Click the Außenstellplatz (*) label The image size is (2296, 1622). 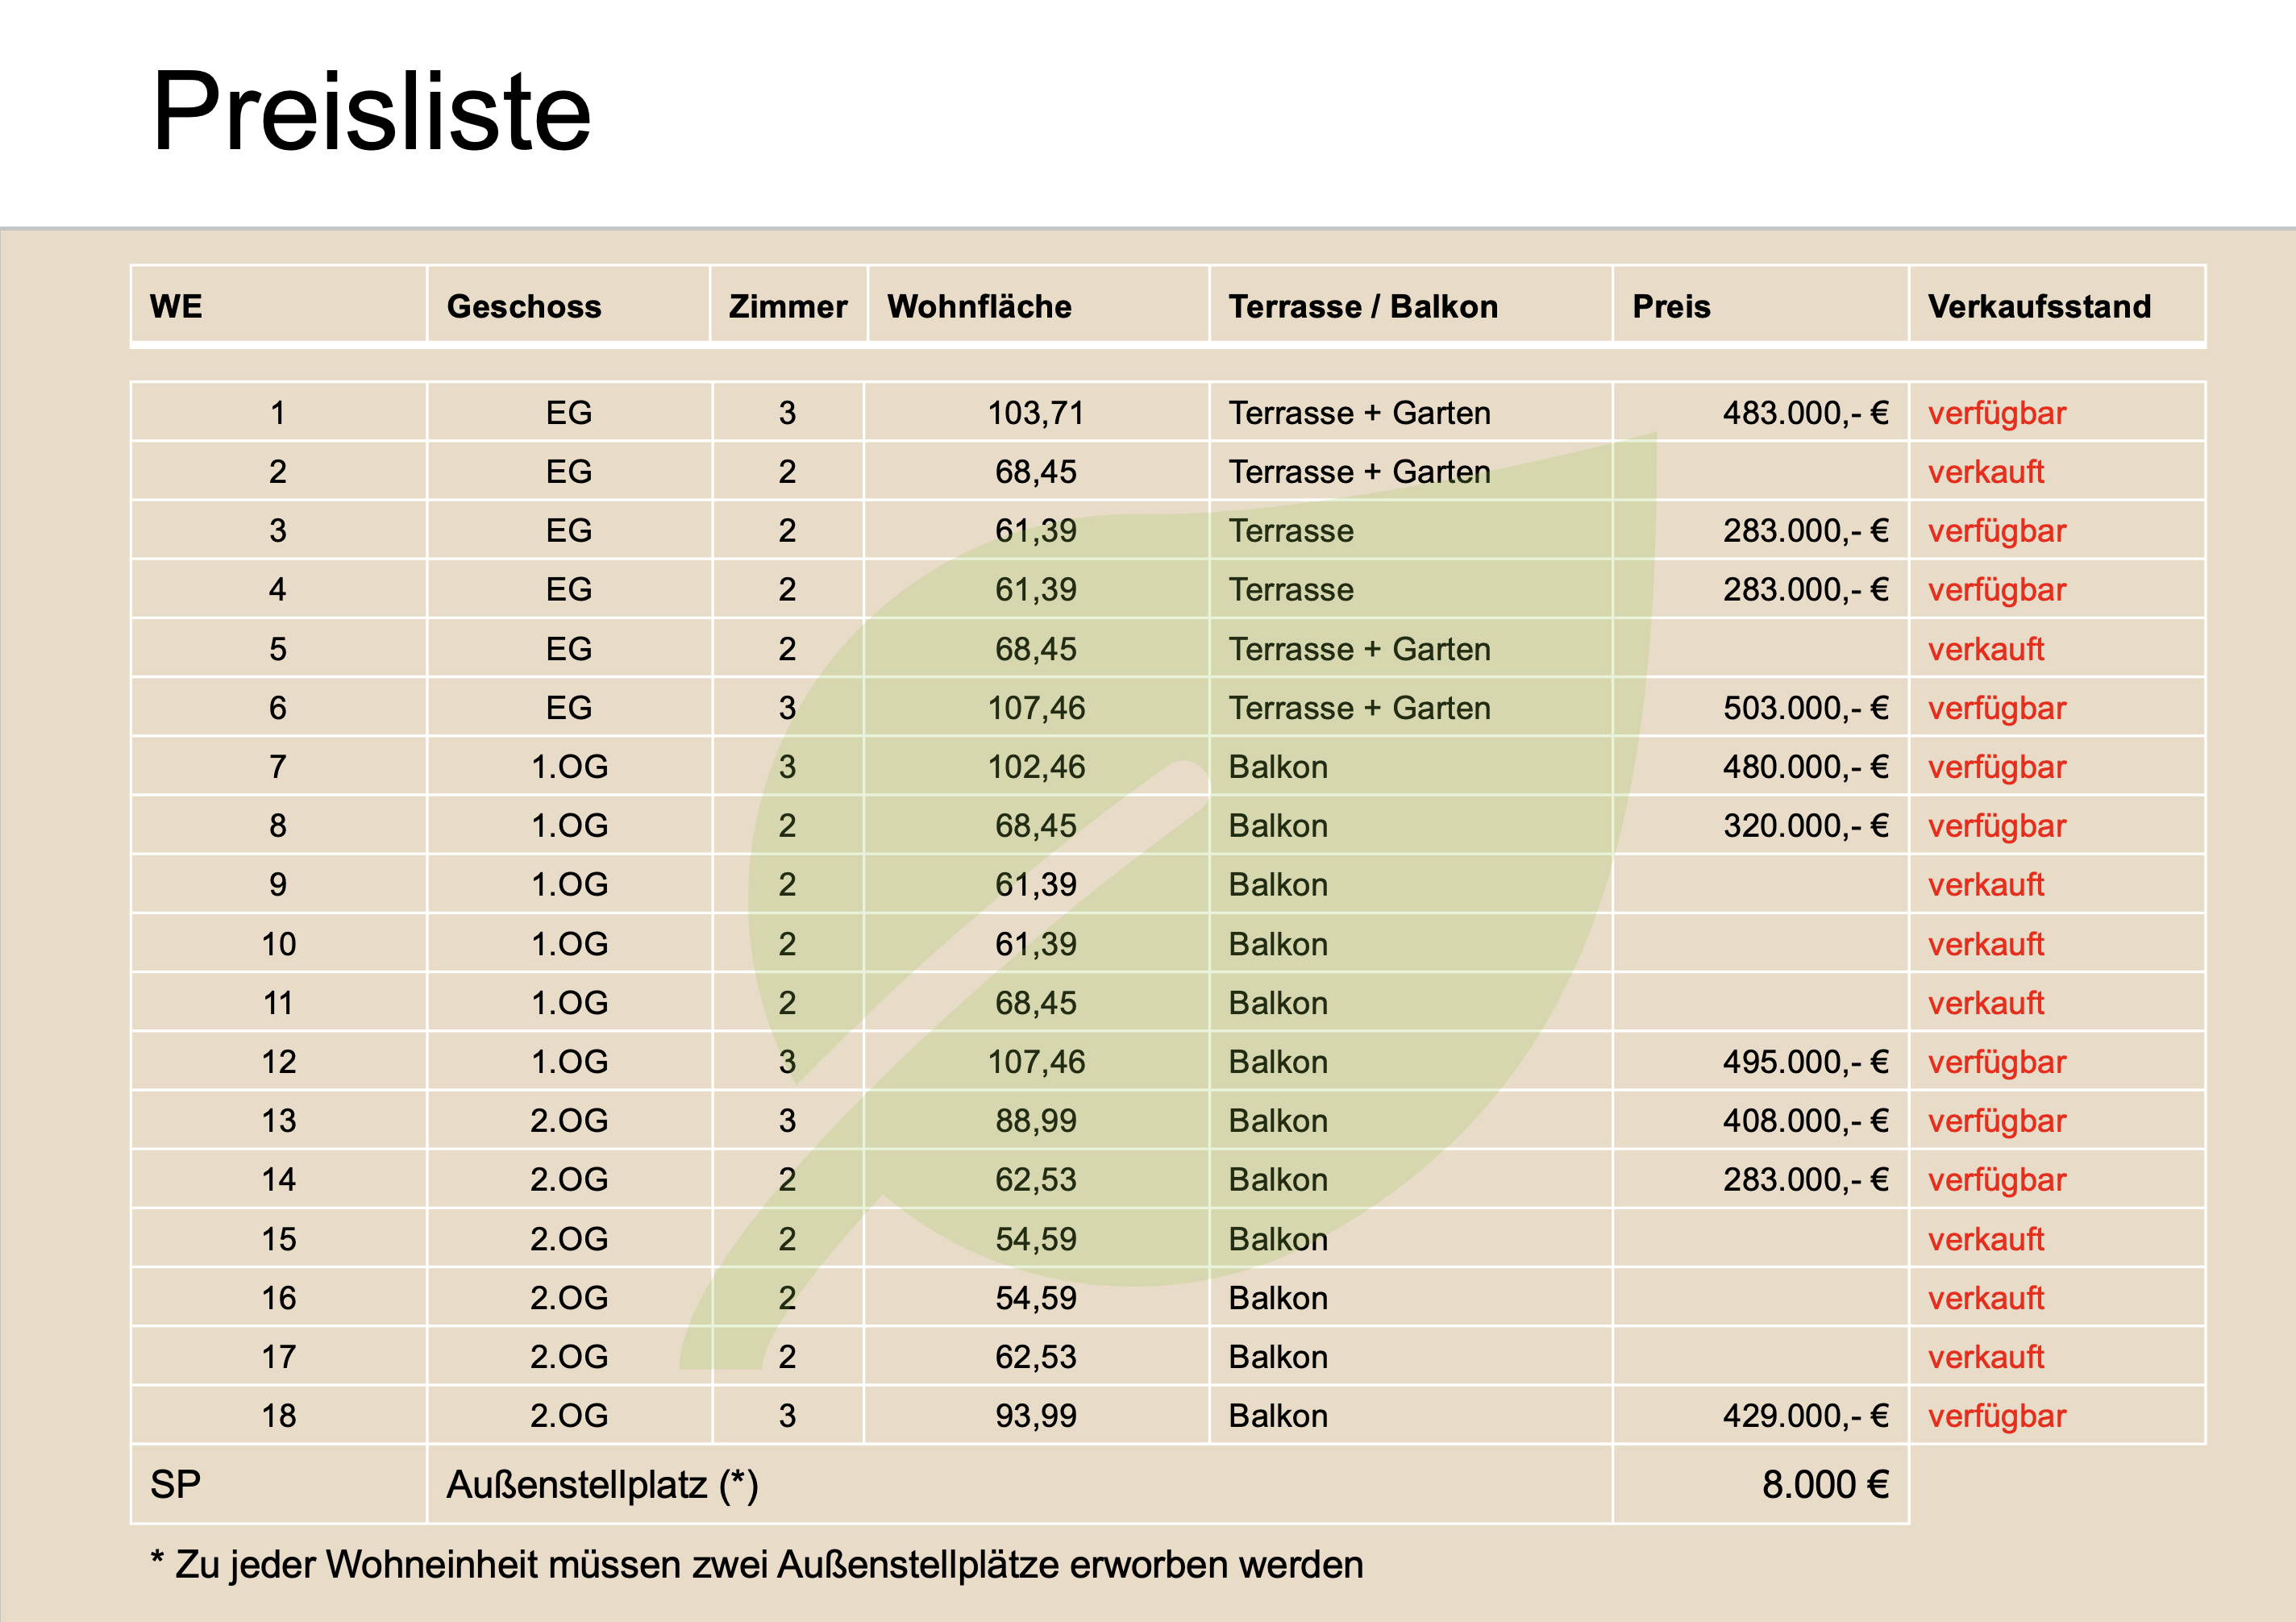coord(602,1485)
